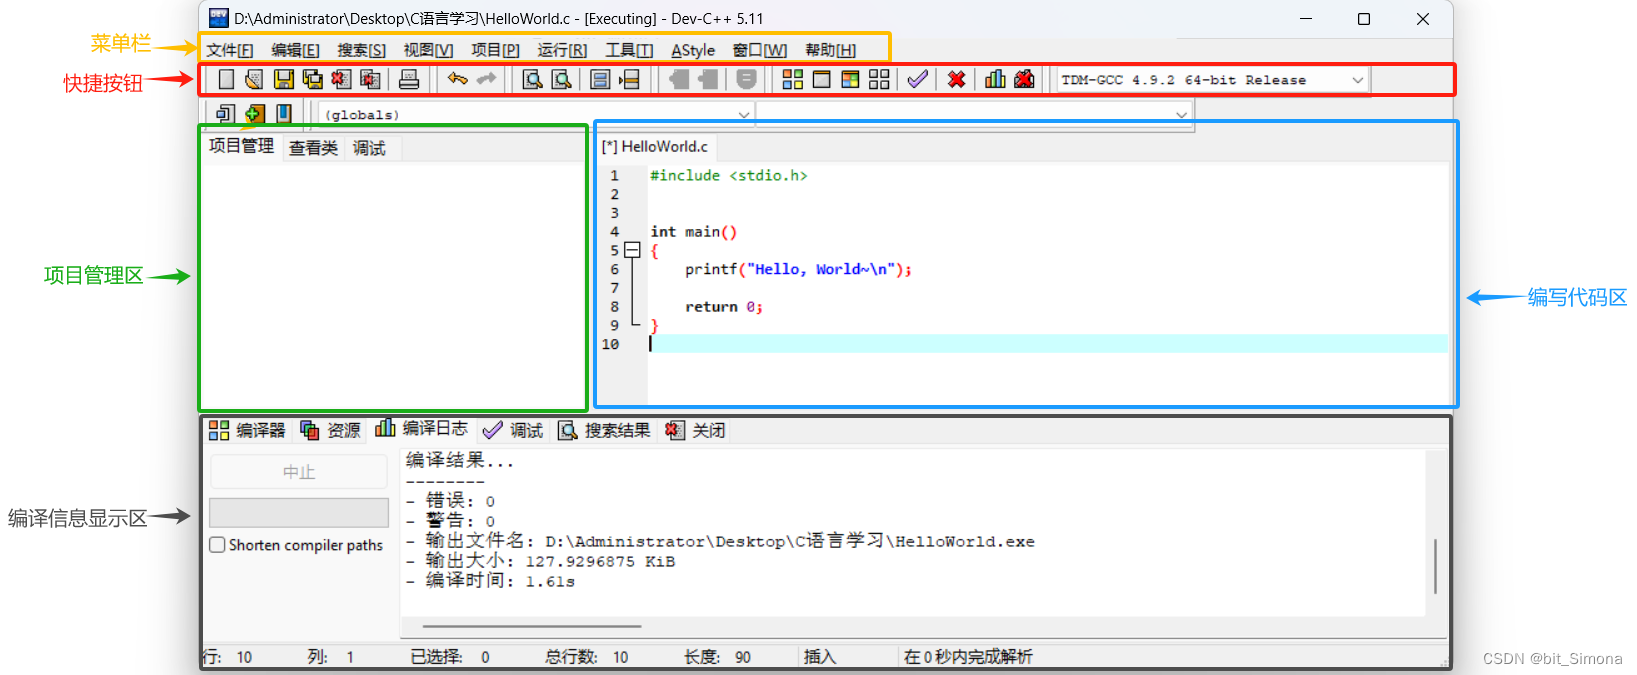1637x675 pixels.
Task: Click the Goto function icon before Goto line
Action: (x=600, y=79)
